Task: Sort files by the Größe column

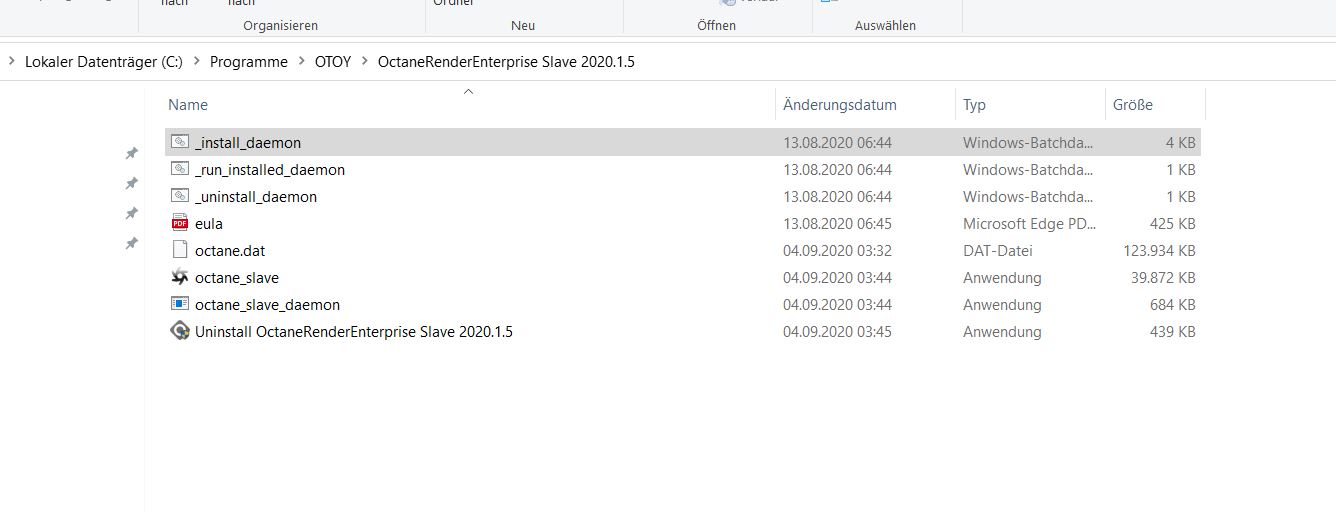Action: [1133, 104]
